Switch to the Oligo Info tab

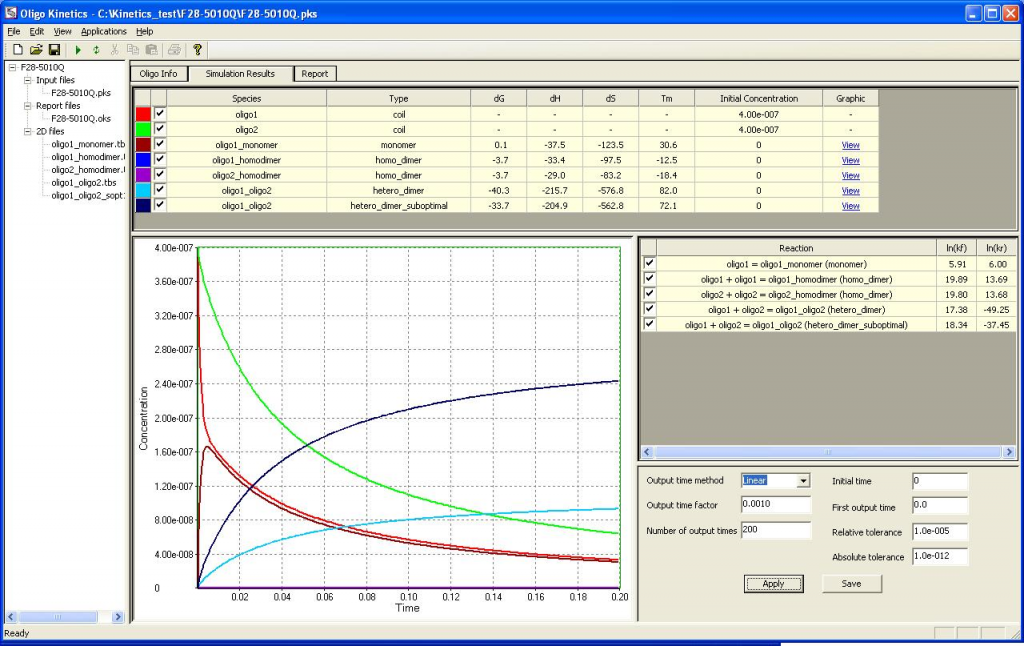160,74
